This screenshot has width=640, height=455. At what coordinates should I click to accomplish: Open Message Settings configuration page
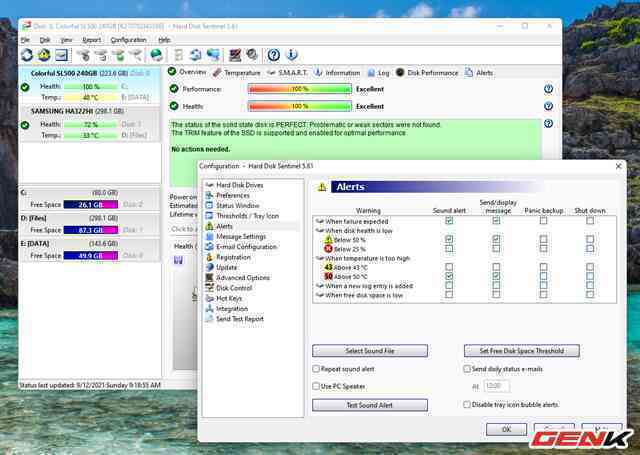(241, 237)
